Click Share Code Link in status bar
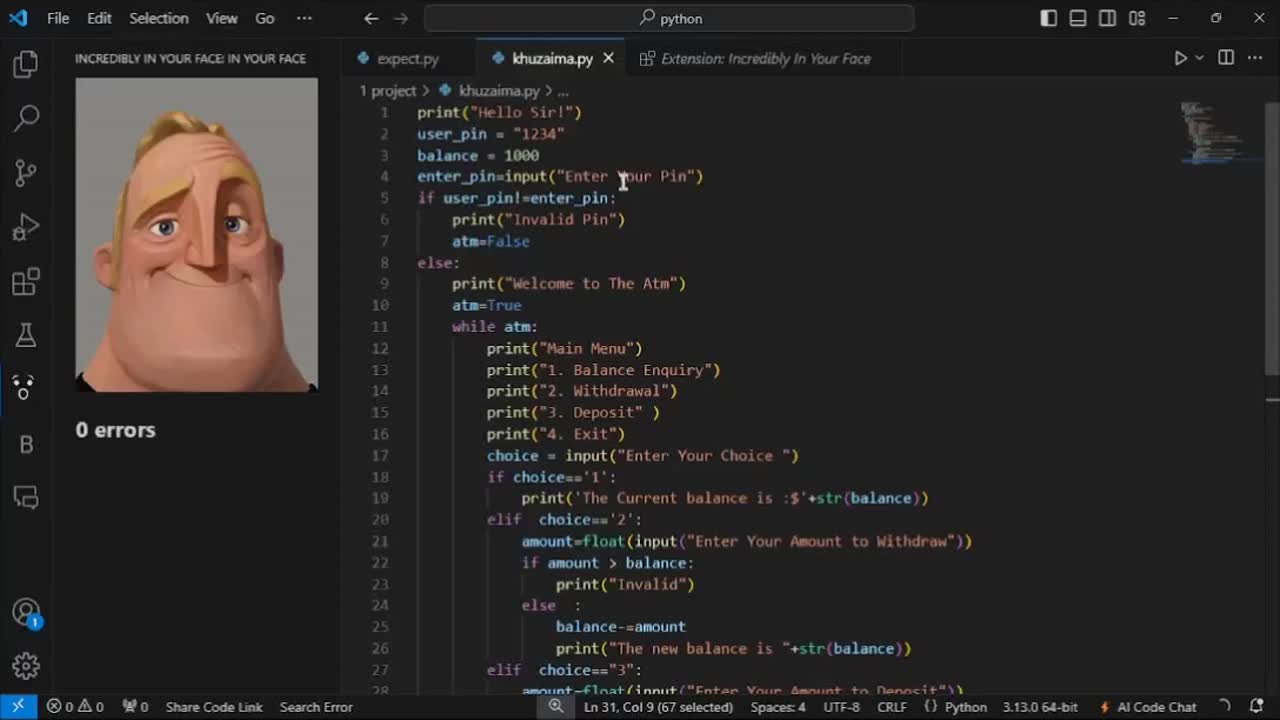 coord(213,707)
